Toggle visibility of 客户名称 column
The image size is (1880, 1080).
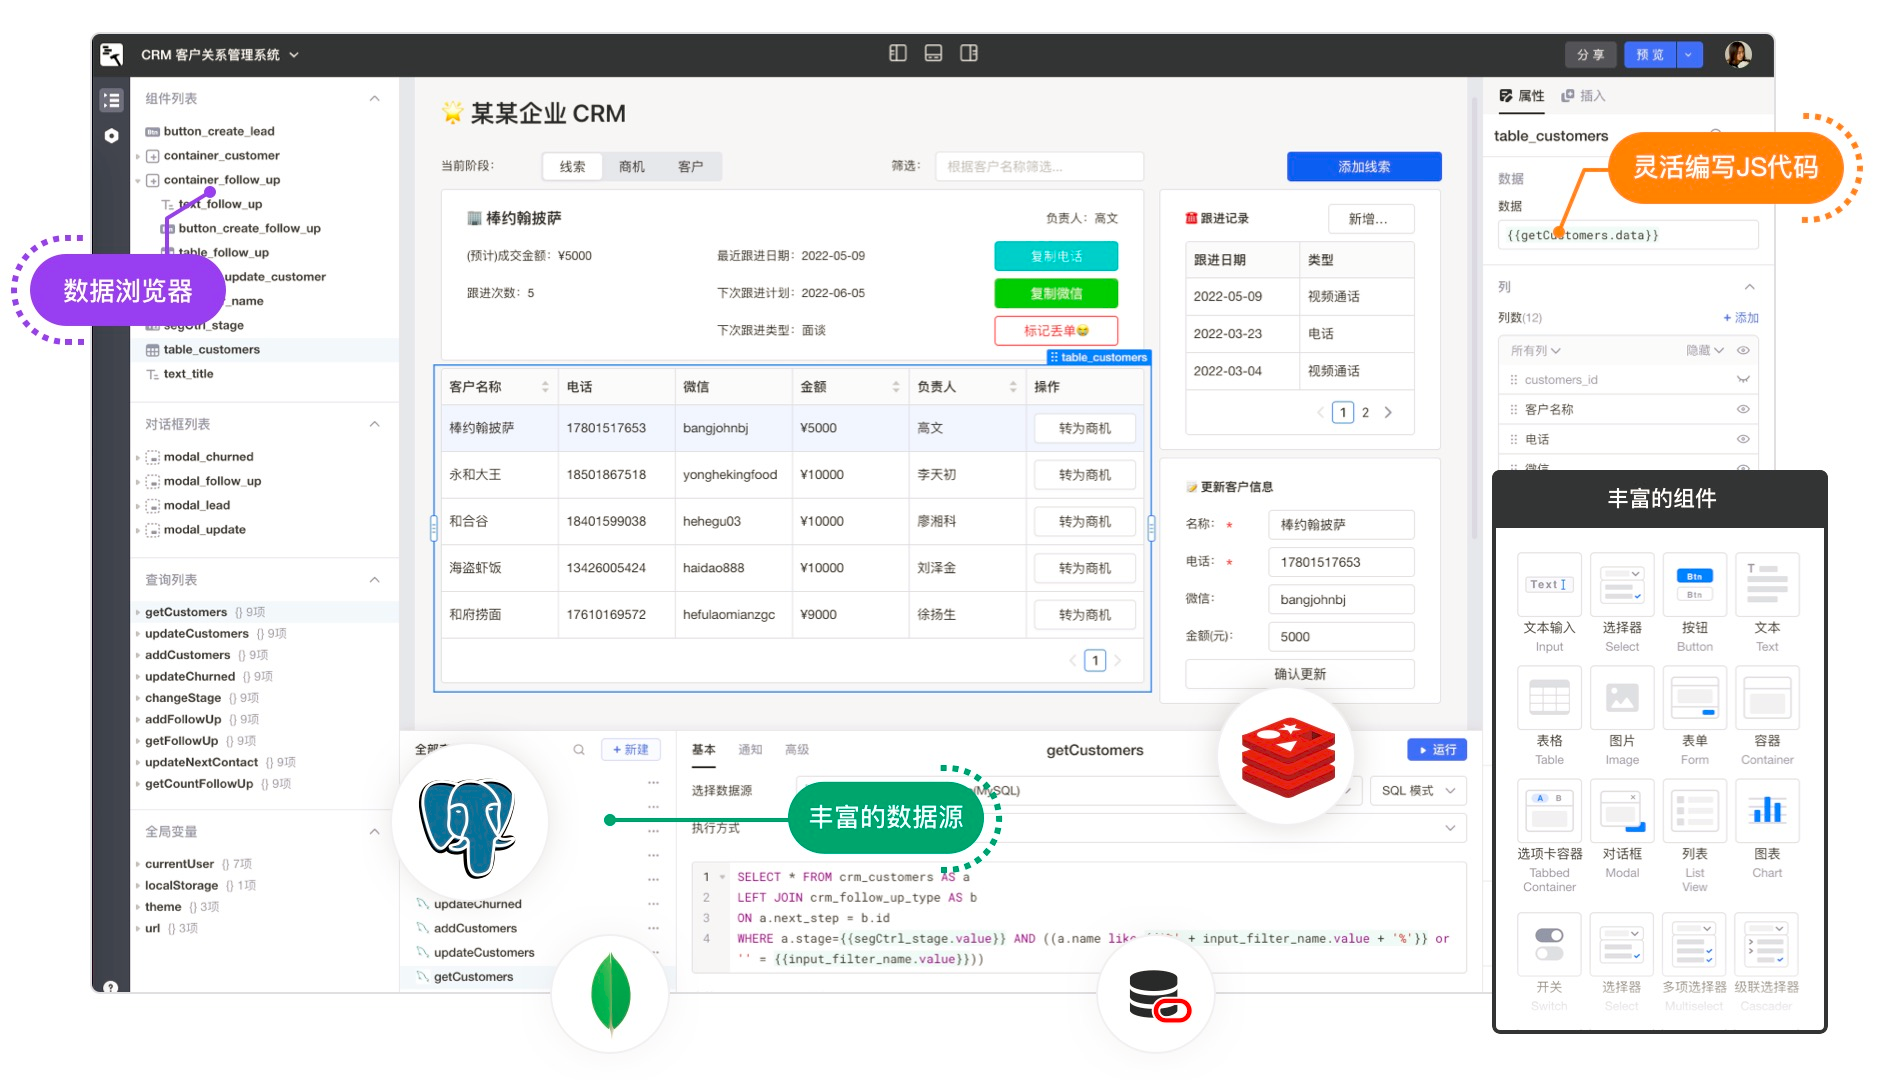(1743, 409)
